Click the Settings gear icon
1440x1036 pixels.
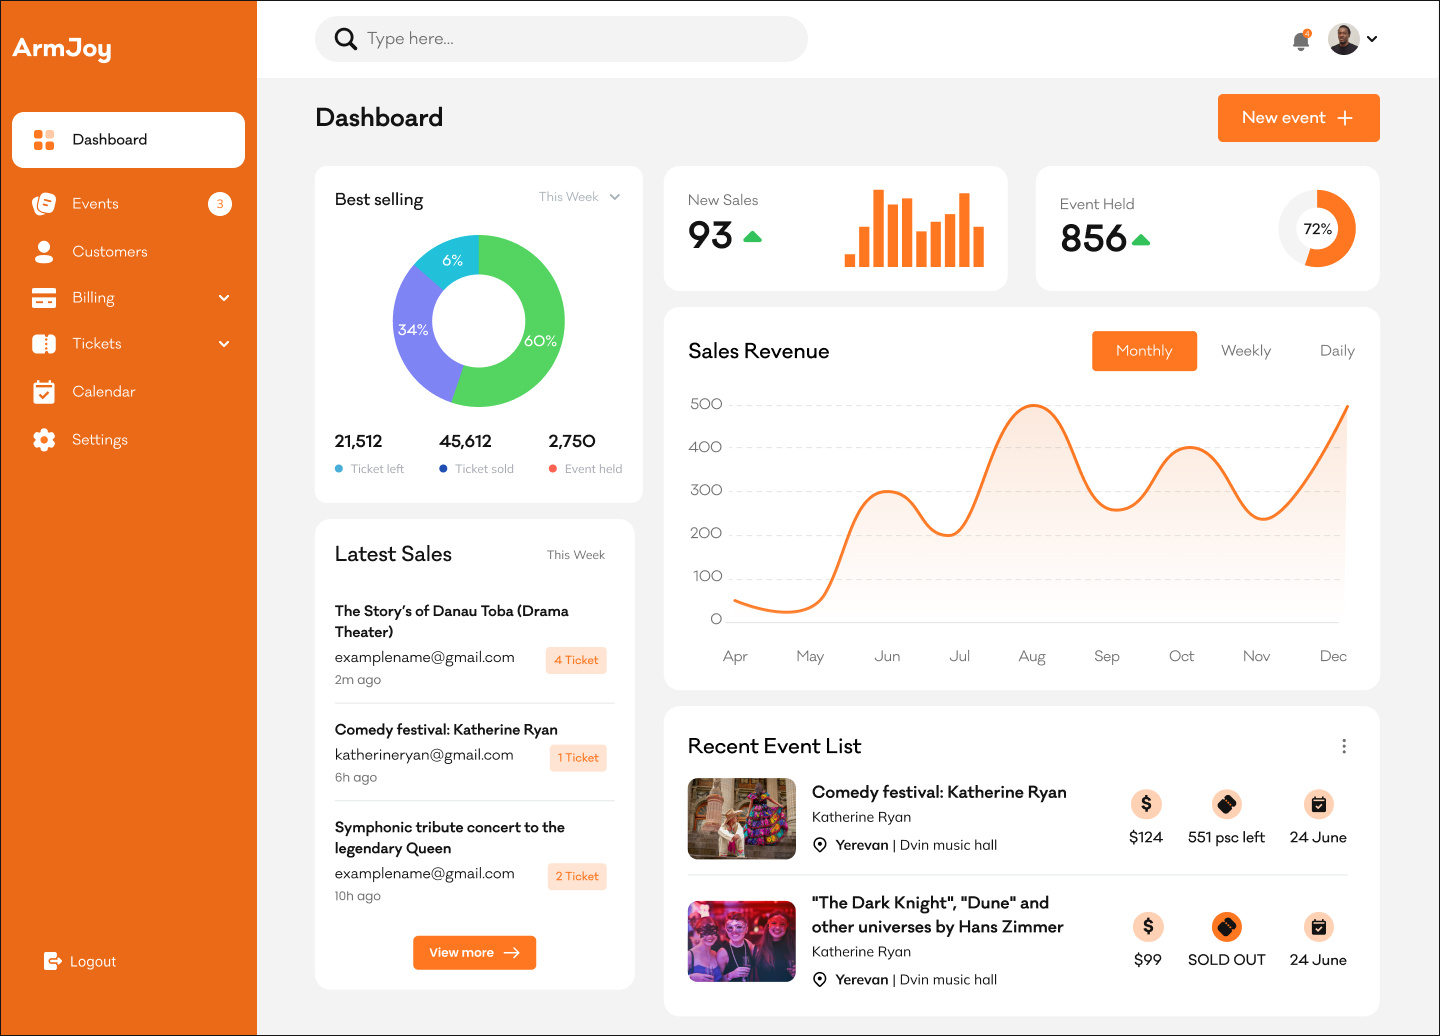coord(44,439)
